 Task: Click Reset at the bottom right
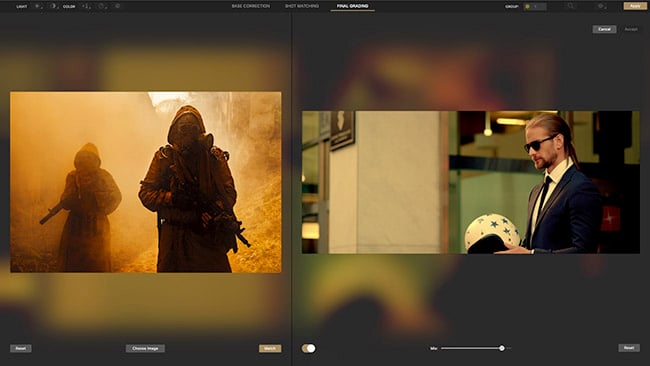click(x=629, y=348)
